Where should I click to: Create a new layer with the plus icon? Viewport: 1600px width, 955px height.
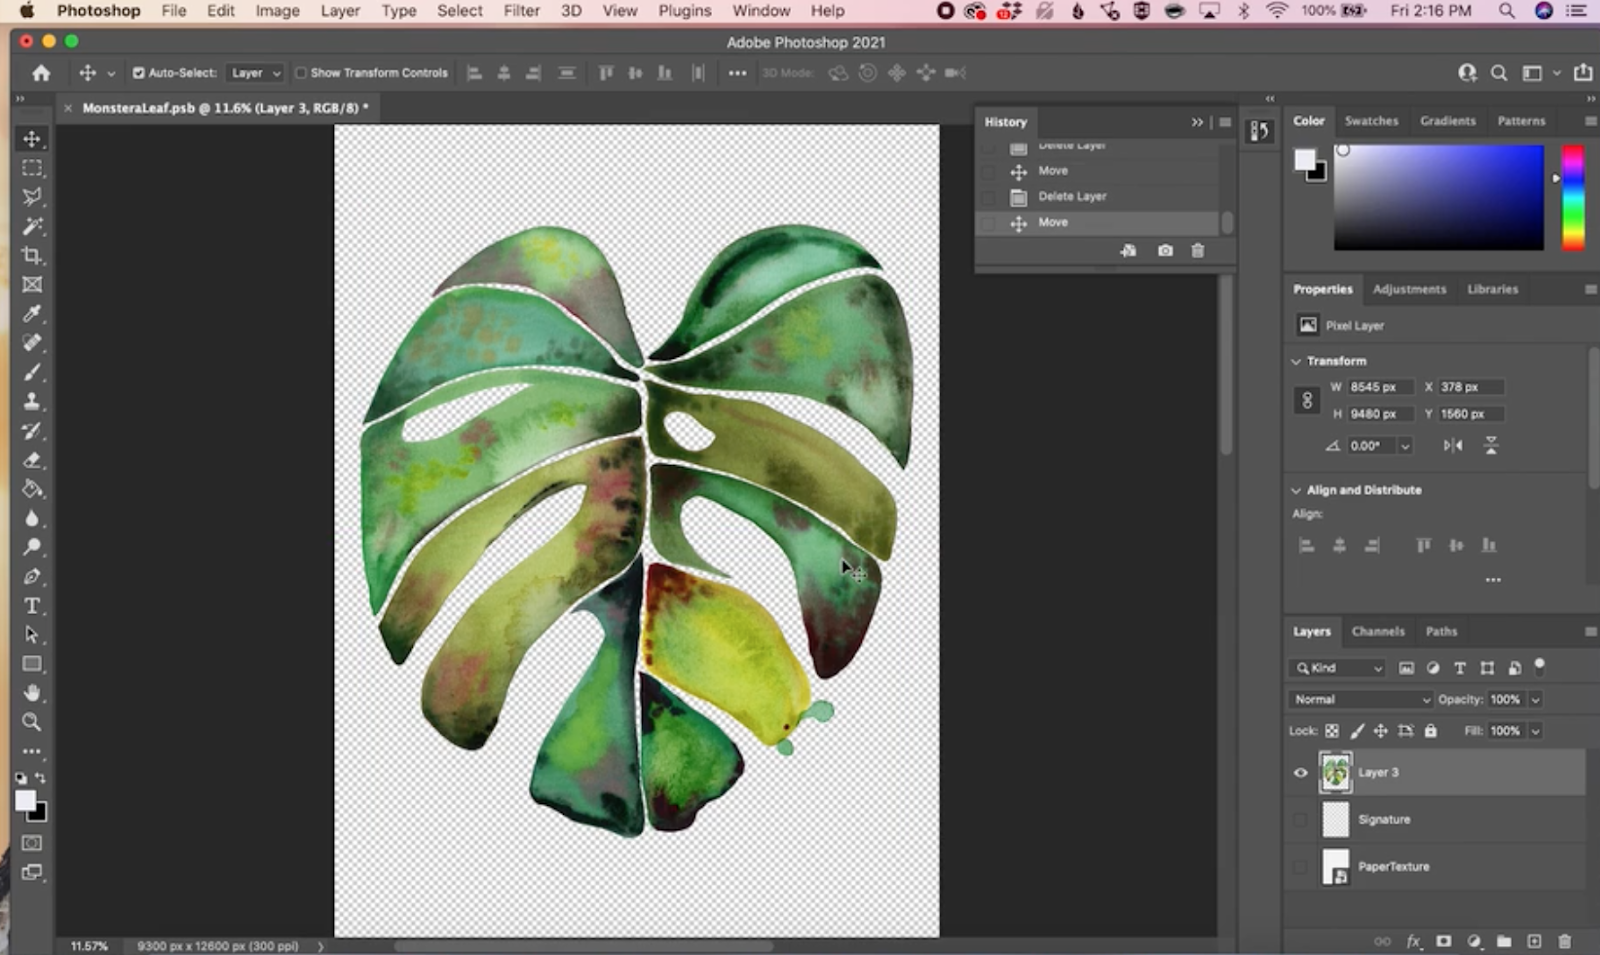point(1534,941)
